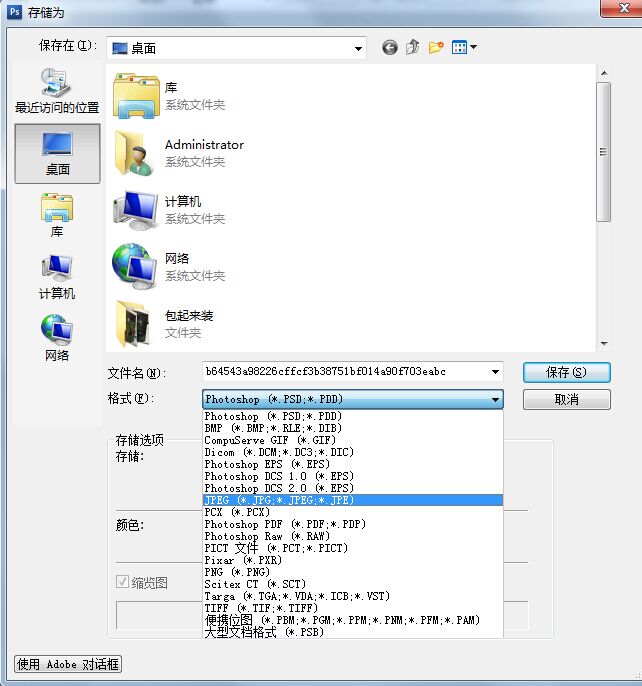Select Desktop (桌面) in the sidebar
642x686 pixels.
point(57,154)
